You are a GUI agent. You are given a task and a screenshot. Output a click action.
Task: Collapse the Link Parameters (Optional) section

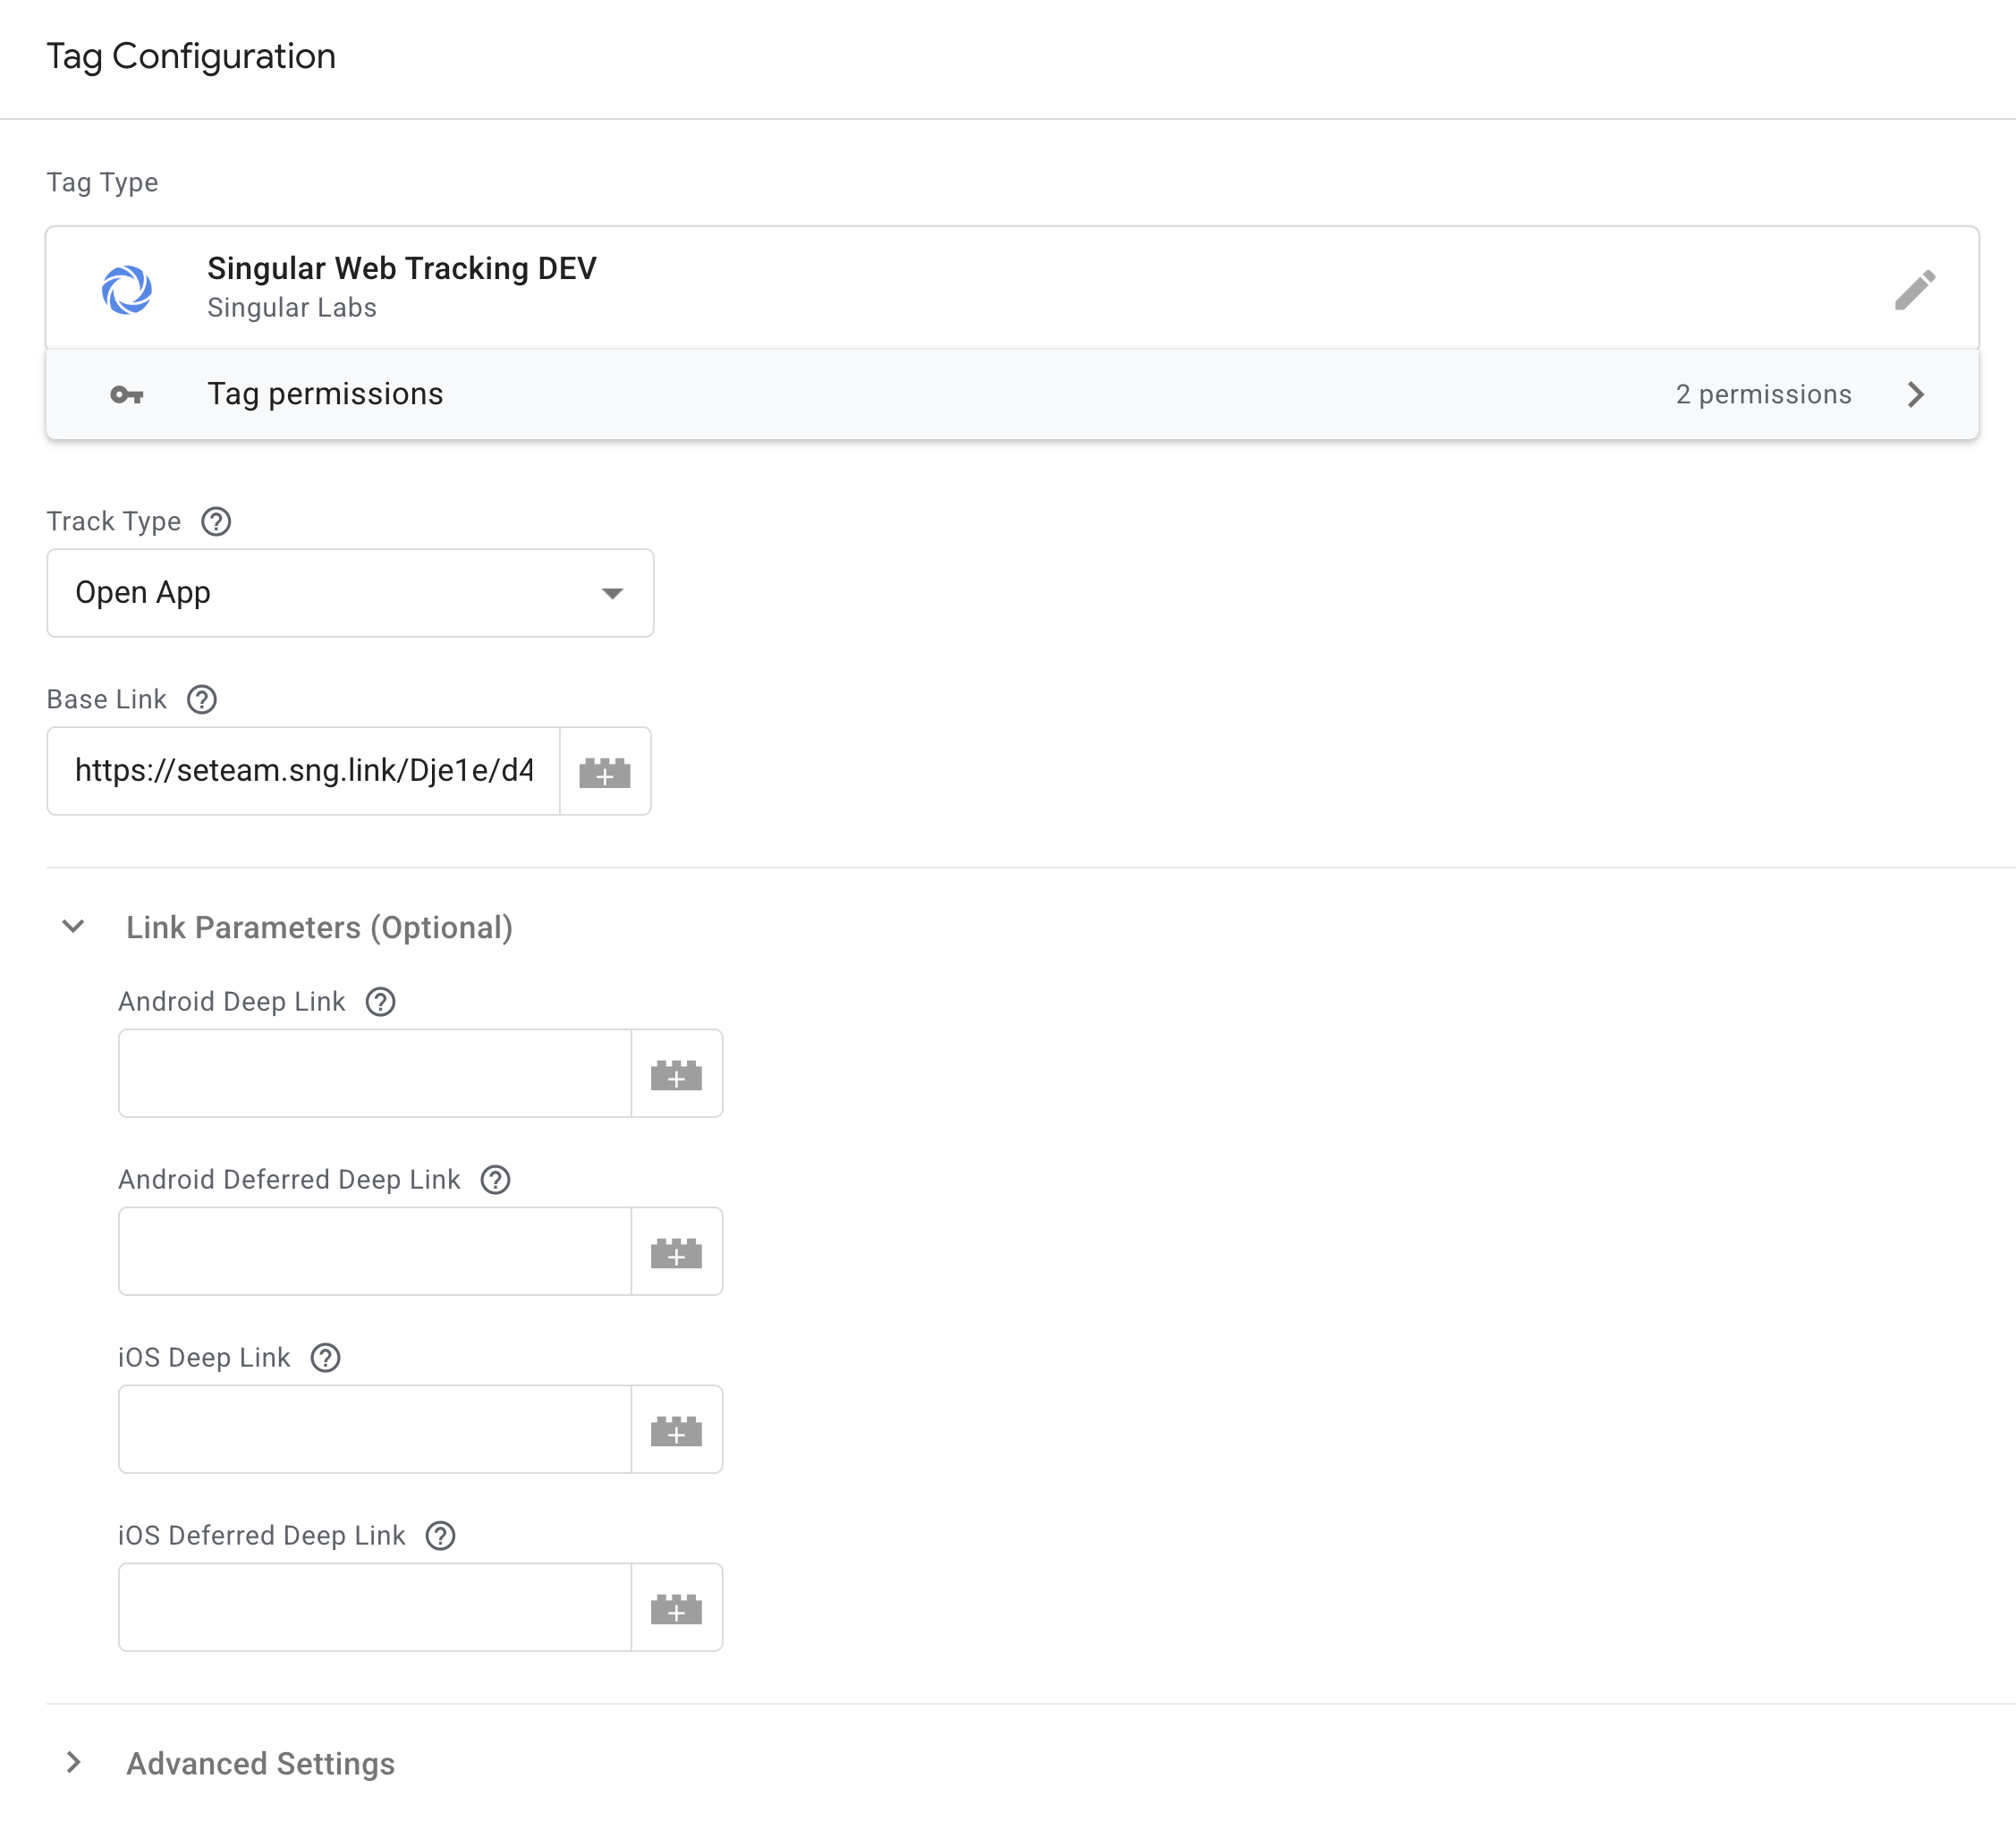click(73, 926)
